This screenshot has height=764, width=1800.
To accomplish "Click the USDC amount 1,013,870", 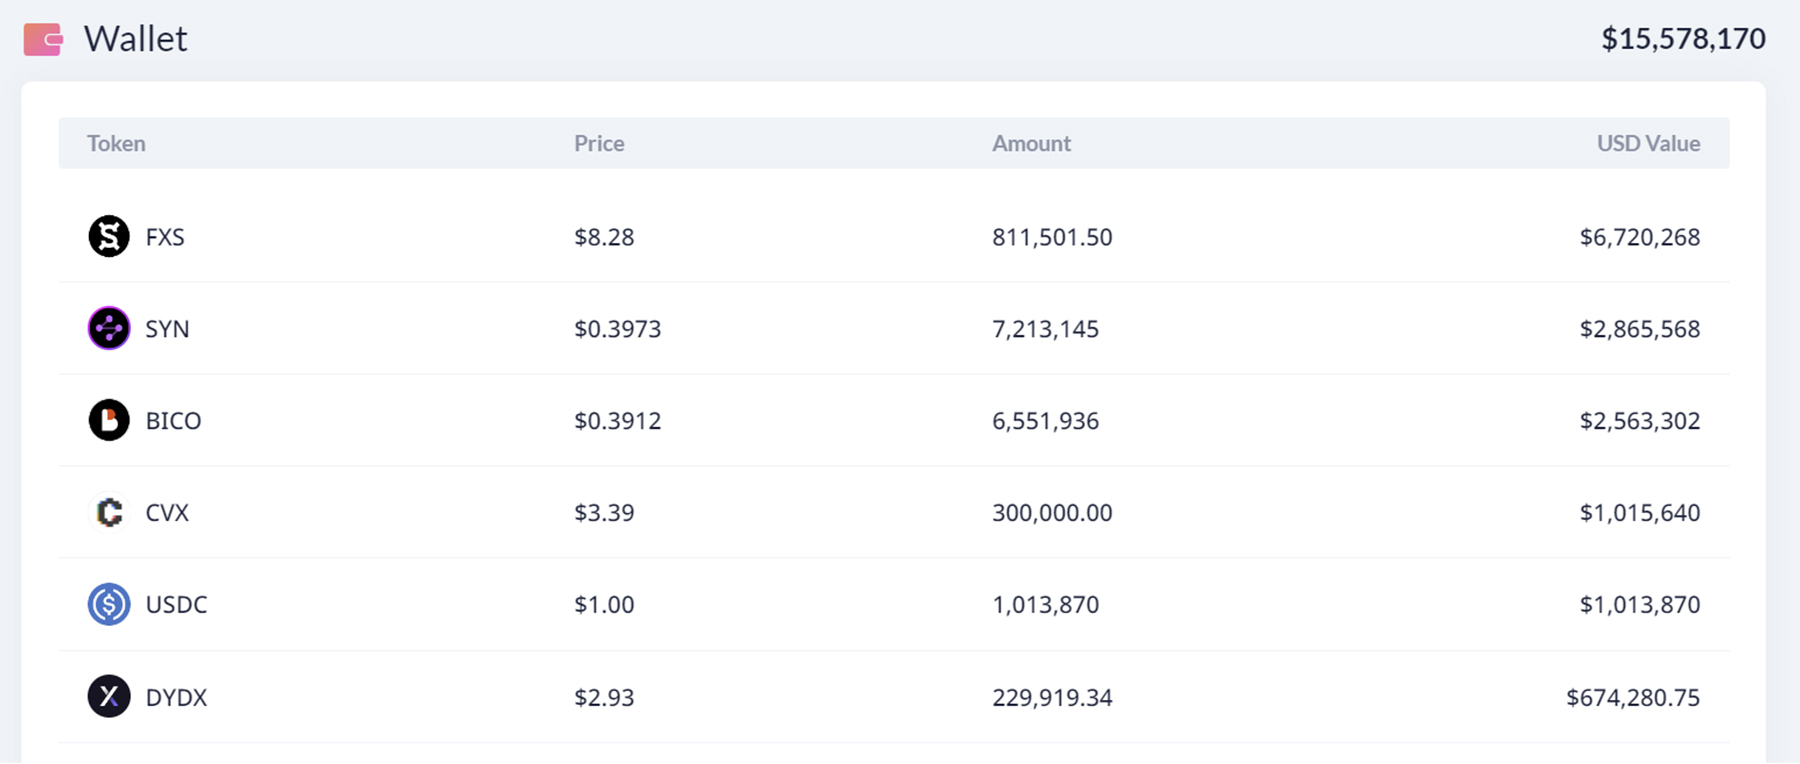I will (x=1045, y=606).
